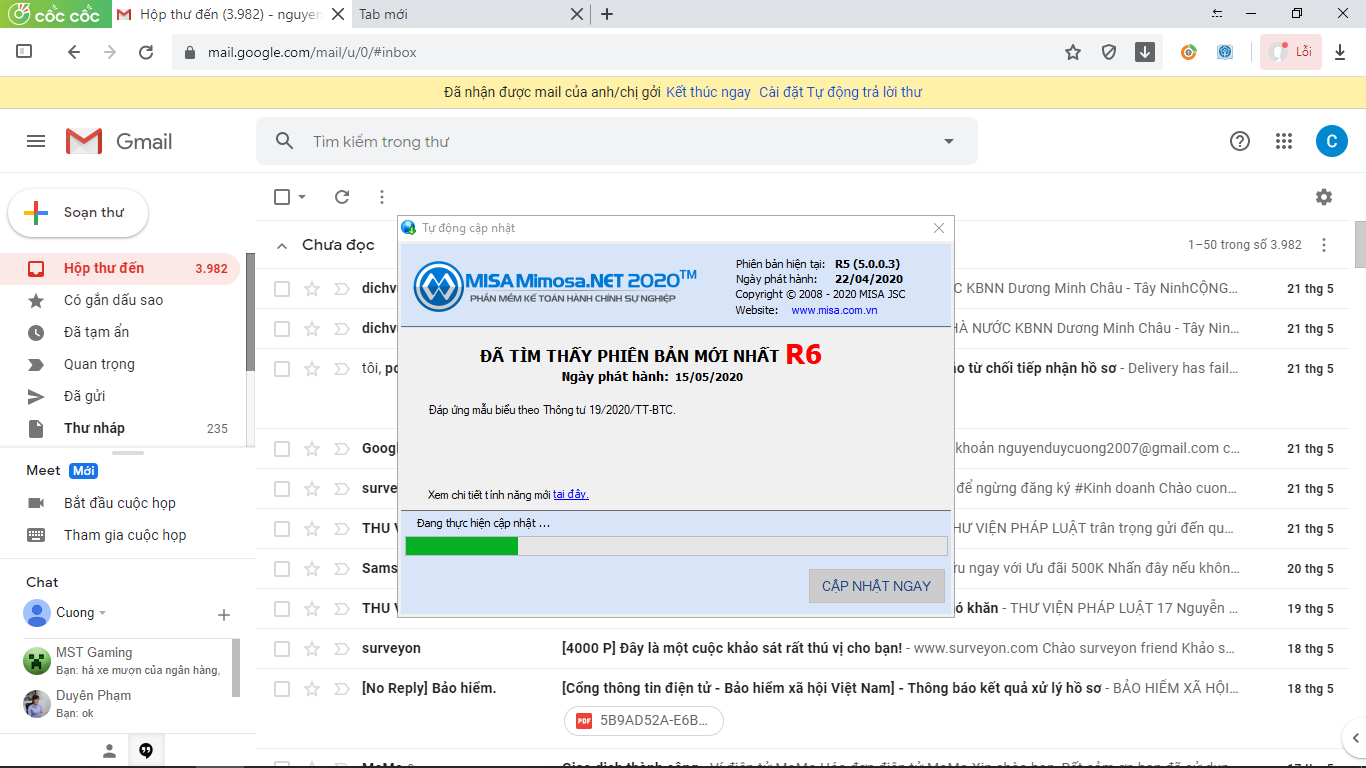Viewport: 1366px width, 768px height.
Task: Open the Đã gửi folder
Action: tap(85, 396)
